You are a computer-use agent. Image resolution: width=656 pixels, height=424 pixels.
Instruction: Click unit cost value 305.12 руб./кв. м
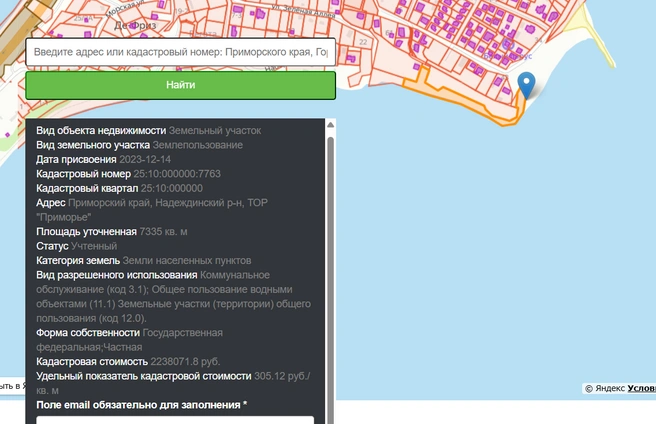pyautogui.click(x=173, y=383)
